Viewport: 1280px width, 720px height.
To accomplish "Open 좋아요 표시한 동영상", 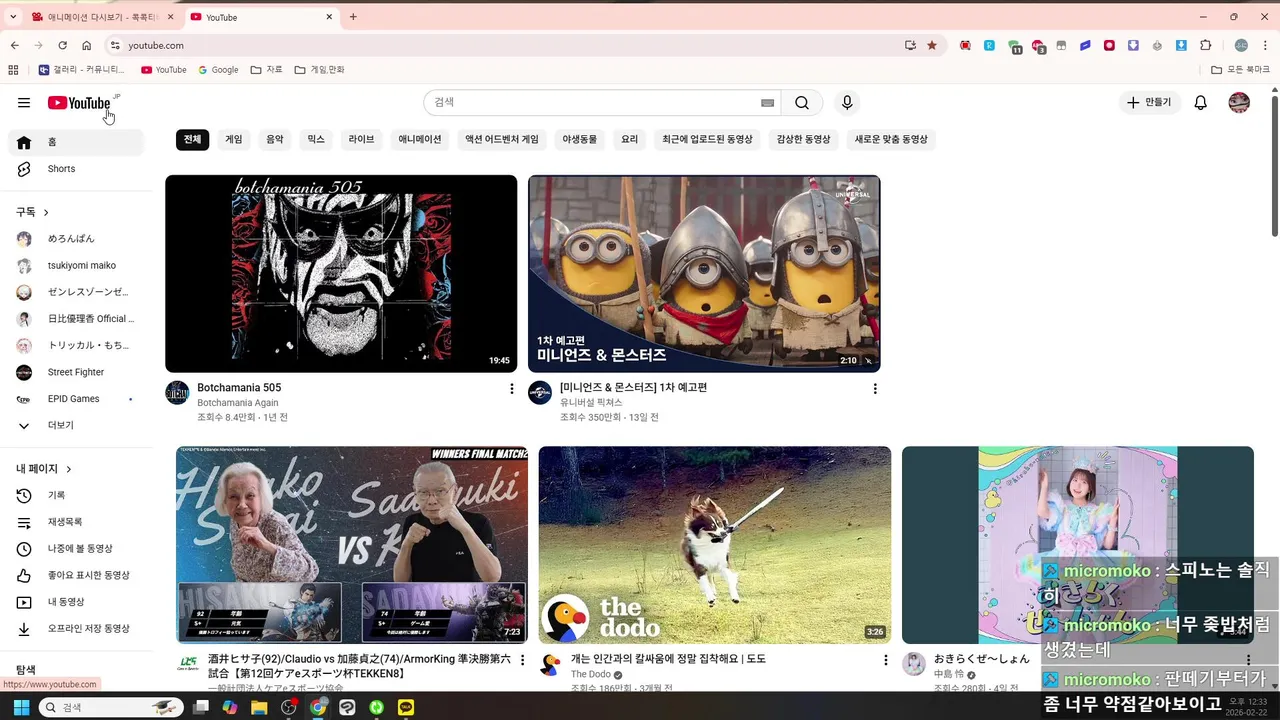I will tap(76, 575).
